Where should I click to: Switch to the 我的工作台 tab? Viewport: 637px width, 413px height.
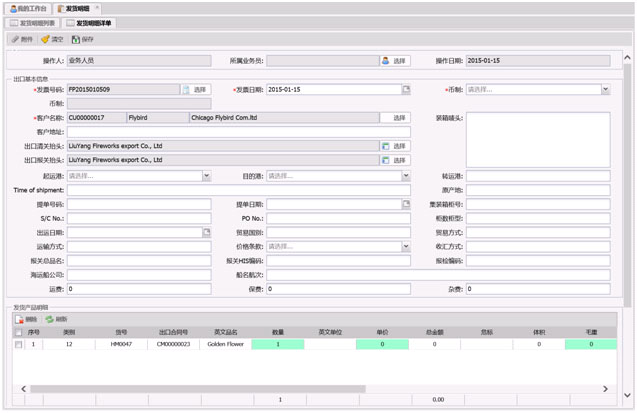(26, 7)
